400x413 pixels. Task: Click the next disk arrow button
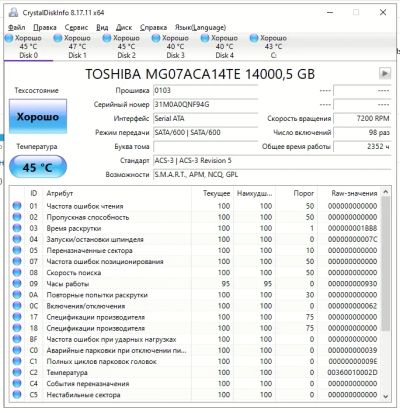tap(385, 73)
